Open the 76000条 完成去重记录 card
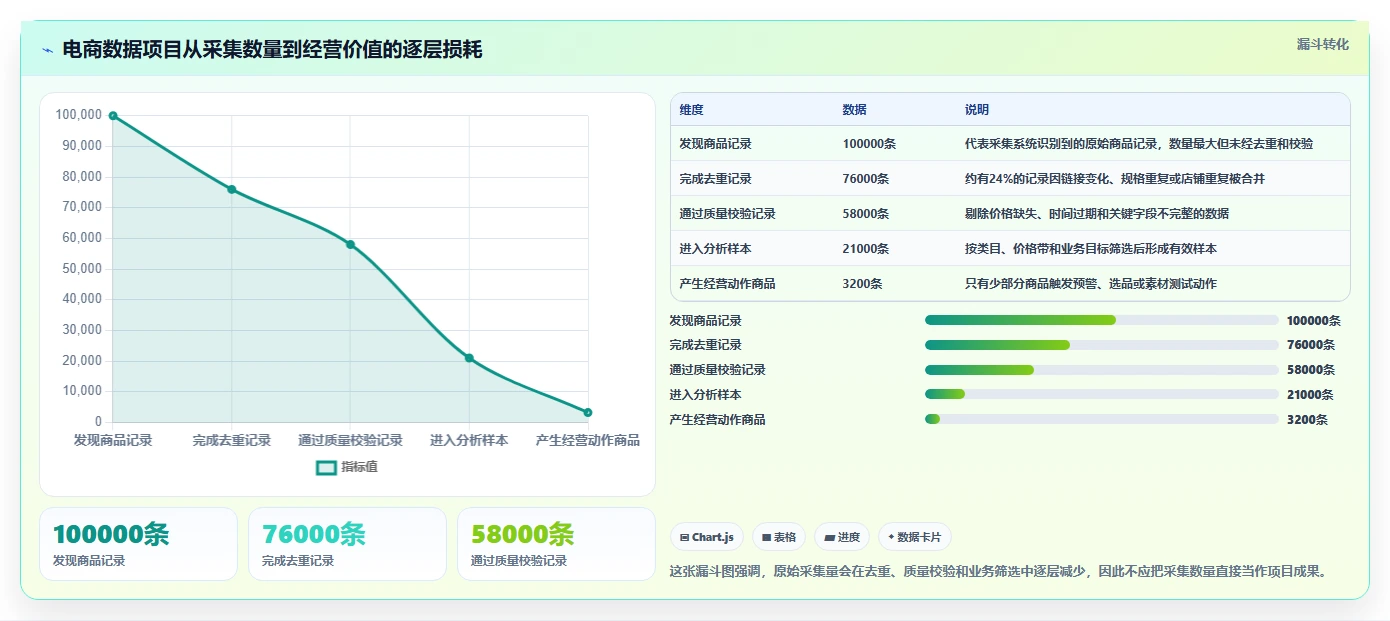1390x621 pixels. 347,544
